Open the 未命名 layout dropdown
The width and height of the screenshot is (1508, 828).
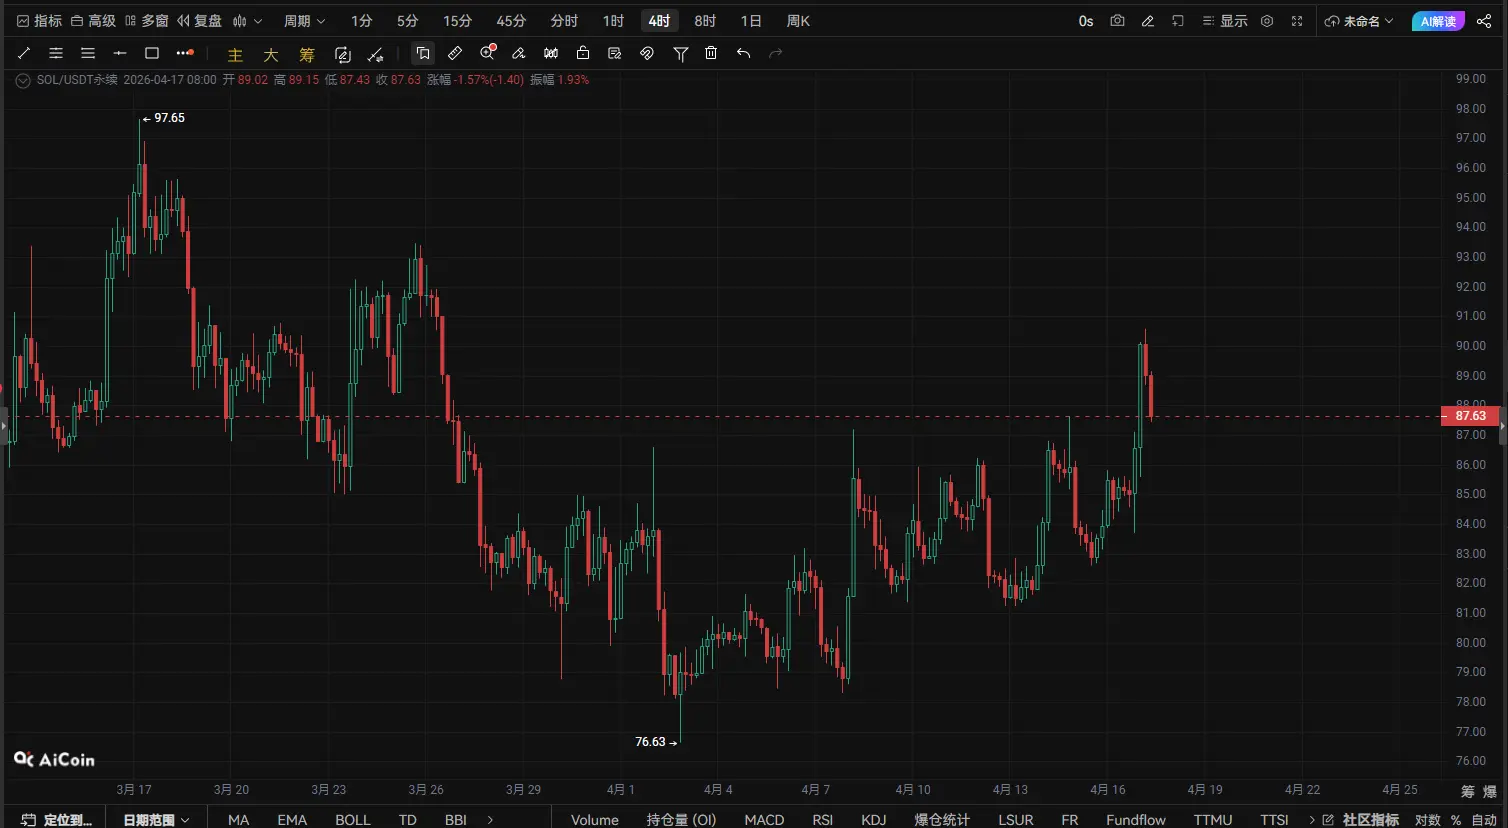1359,21
